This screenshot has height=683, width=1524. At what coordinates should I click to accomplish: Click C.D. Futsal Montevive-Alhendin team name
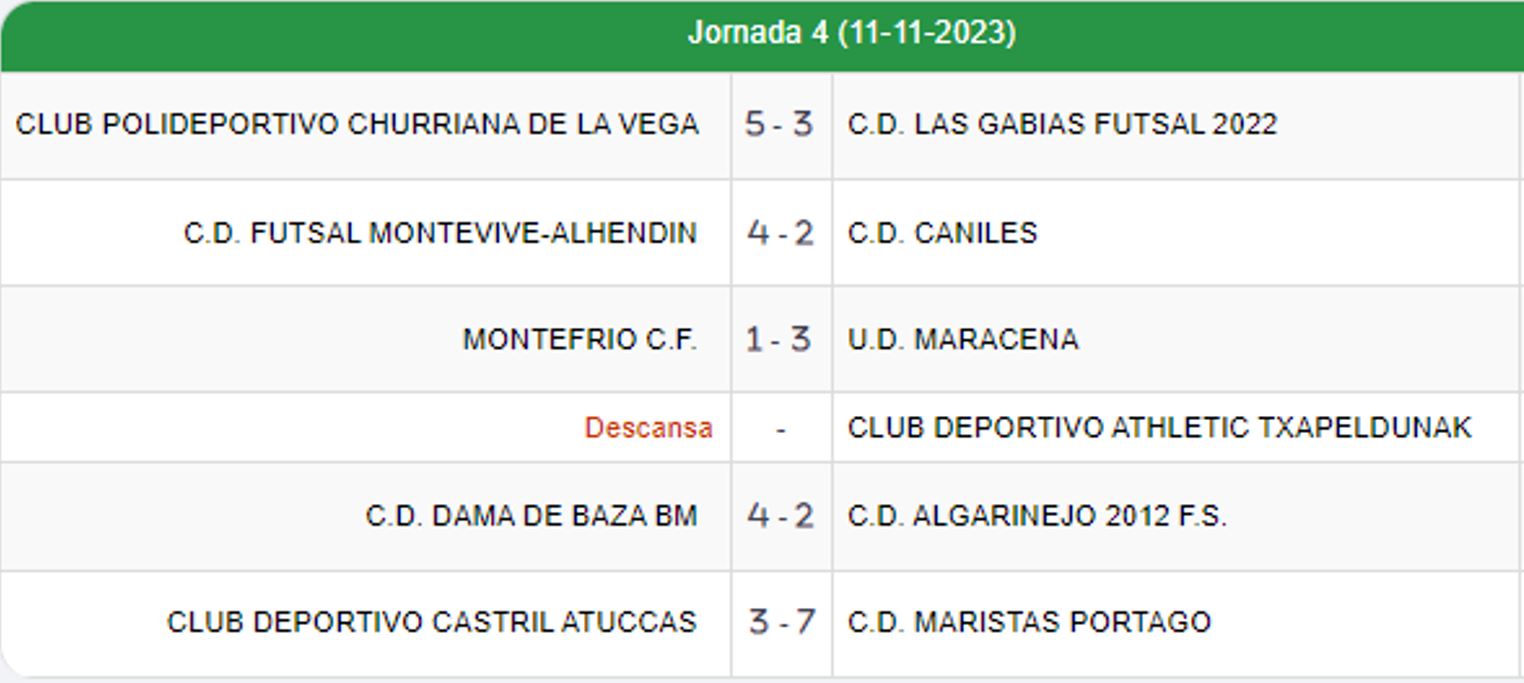click(440, 233)
